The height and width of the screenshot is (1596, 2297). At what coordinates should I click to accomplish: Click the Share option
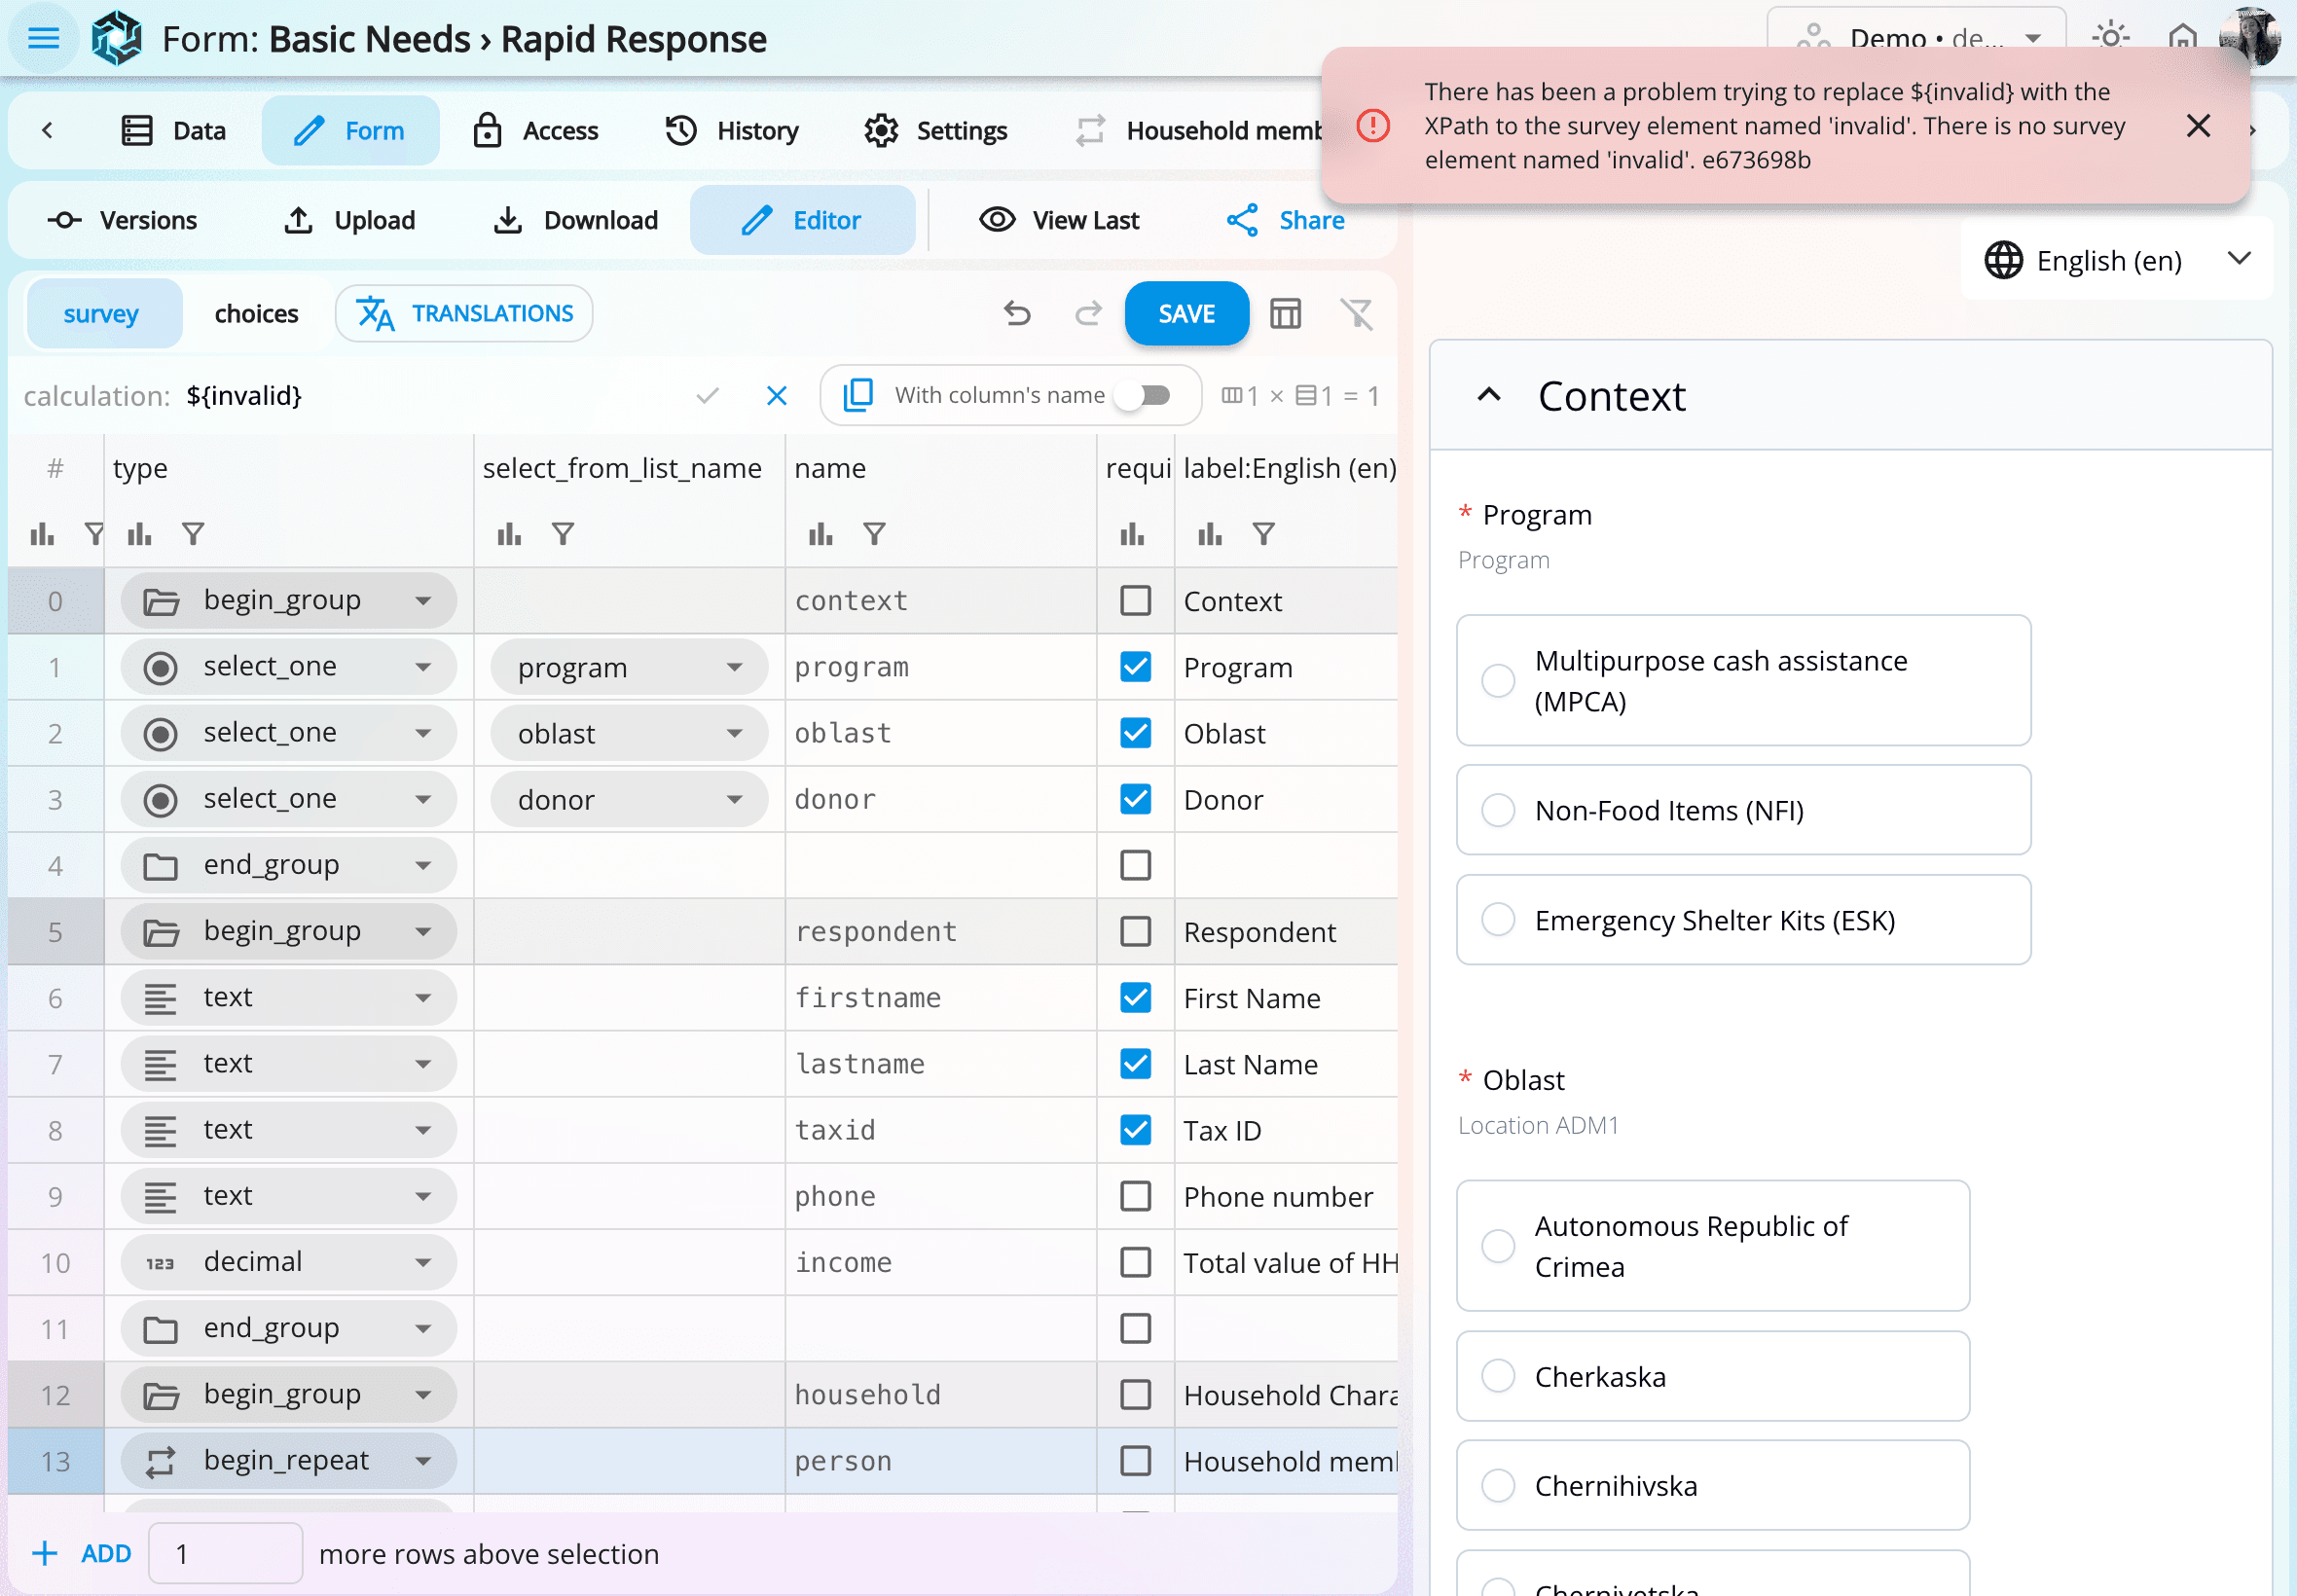pyautogui.click(x=1284, y=220)
